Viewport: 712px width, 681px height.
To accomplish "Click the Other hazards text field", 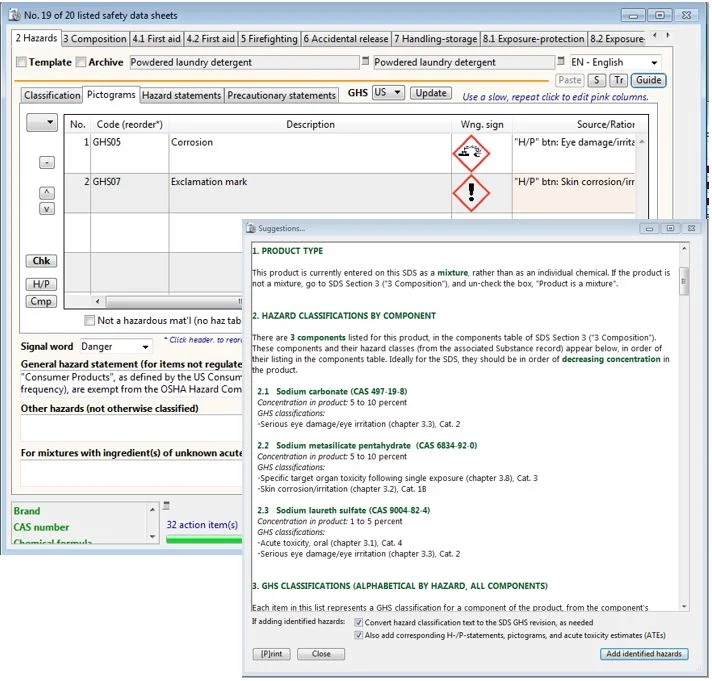I will [132, 428].
